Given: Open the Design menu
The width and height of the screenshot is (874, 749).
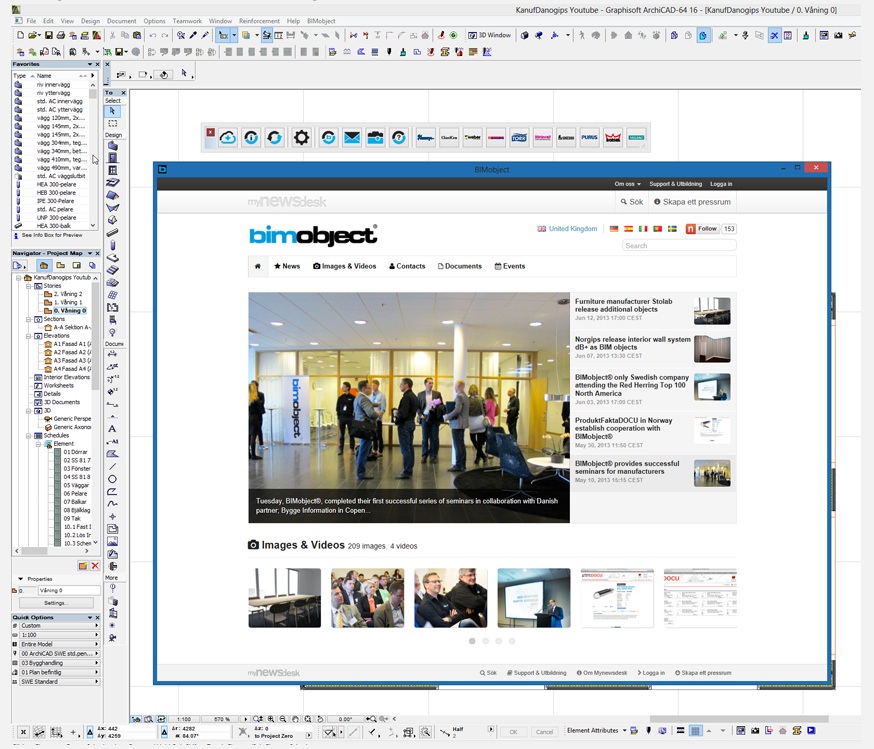Looking at the screenshot, I should pos(90,21).
